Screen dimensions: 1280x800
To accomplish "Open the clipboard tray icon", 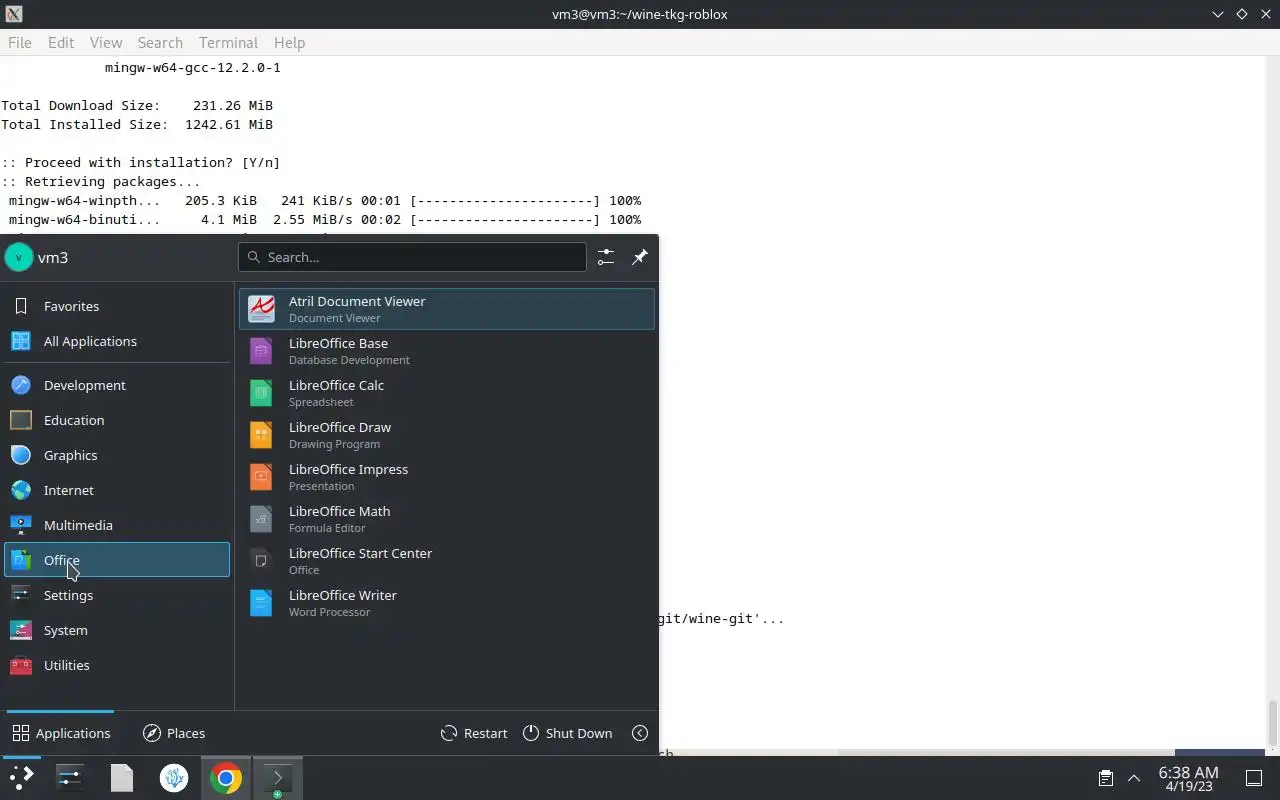I will click(1106, 778).
